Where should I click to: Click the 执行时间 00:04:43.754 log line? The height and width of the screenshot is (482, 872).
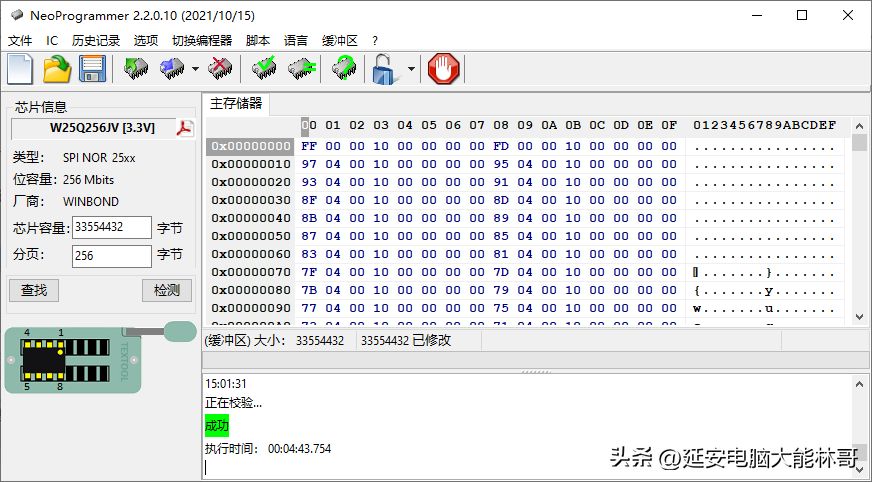click(x=268, y=448)
